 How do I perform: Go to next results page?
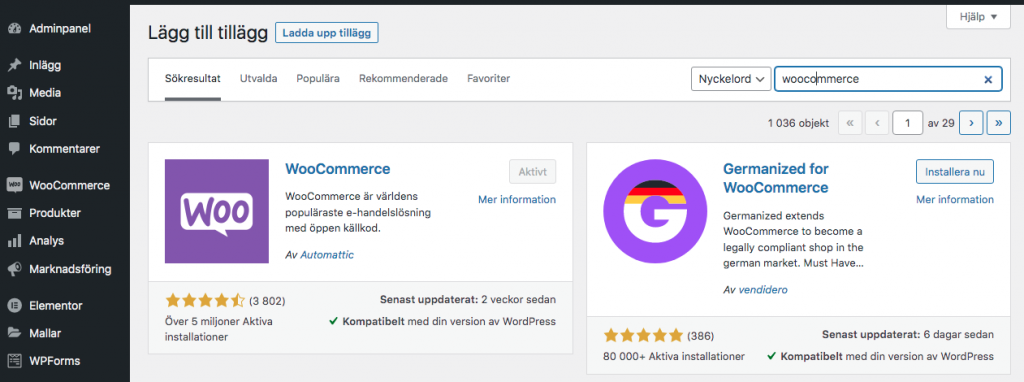pos(971,122)
